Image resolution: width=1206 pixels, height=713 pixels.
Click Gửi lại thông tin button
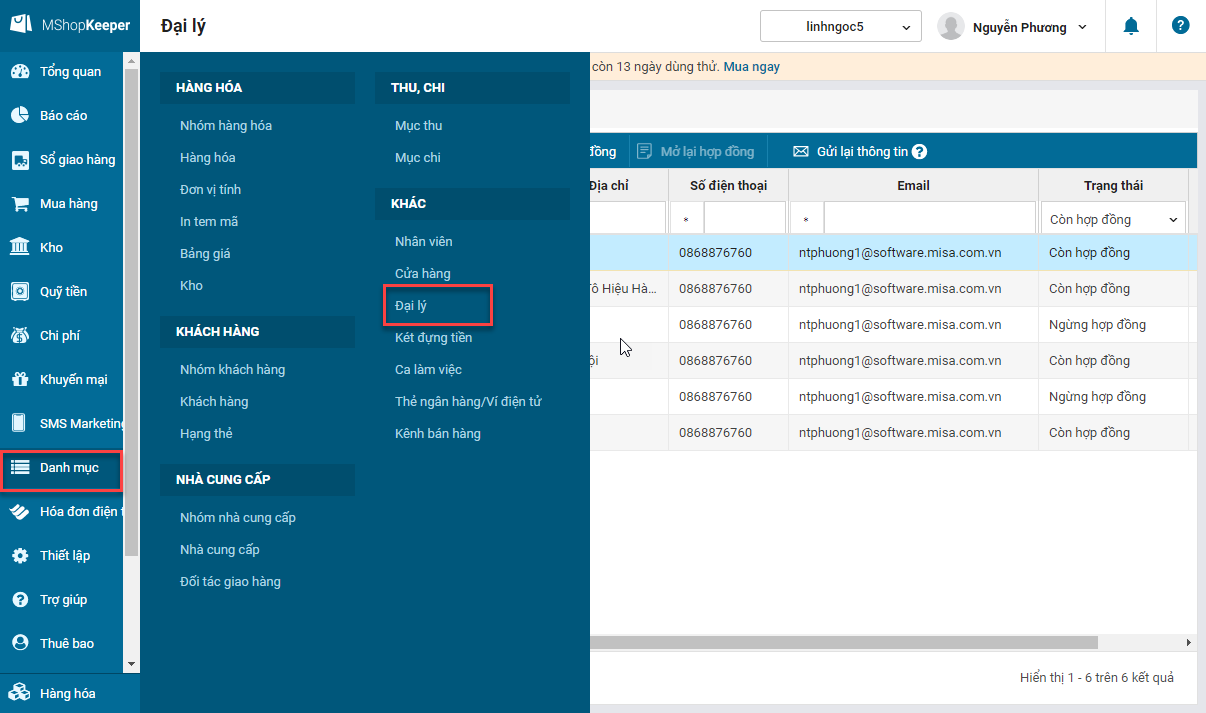click(x=860, y=152)
